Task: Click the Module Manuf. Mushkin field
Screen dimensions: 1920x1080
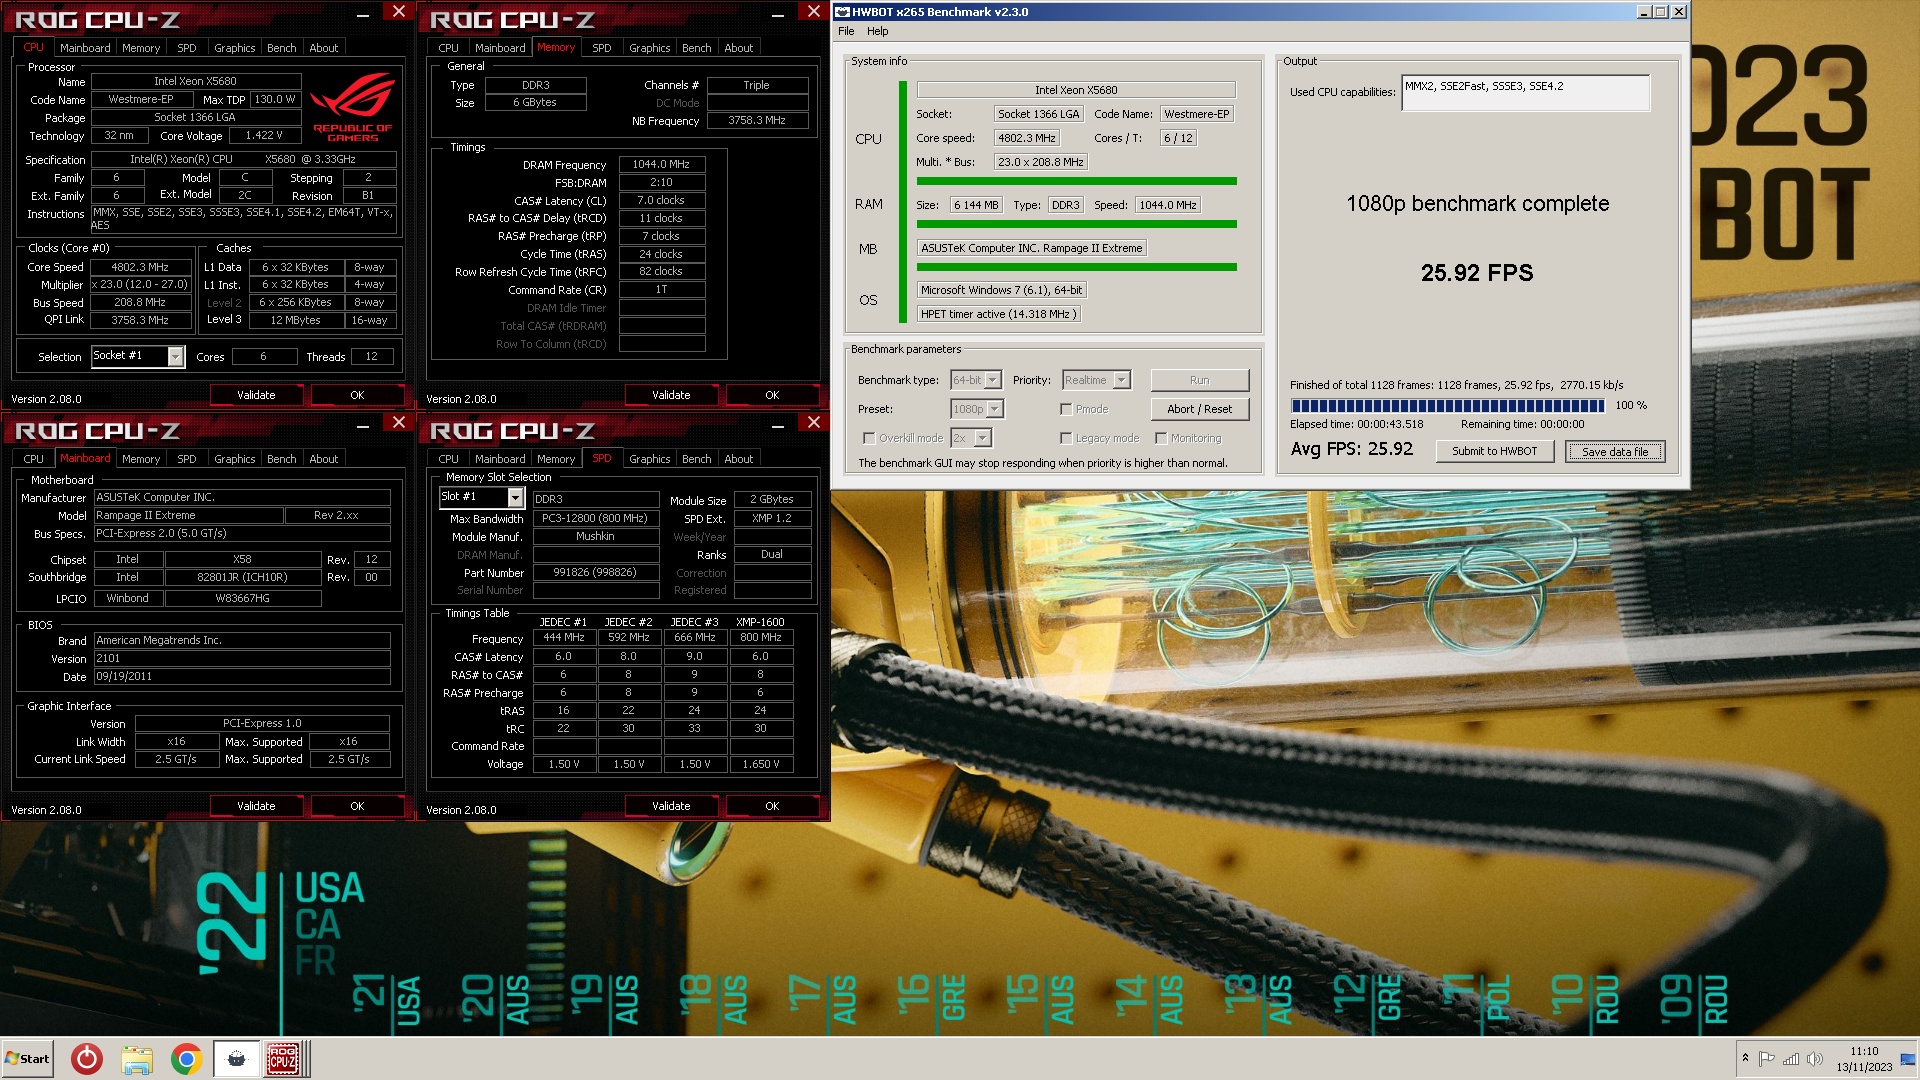Action: [595, 536]
